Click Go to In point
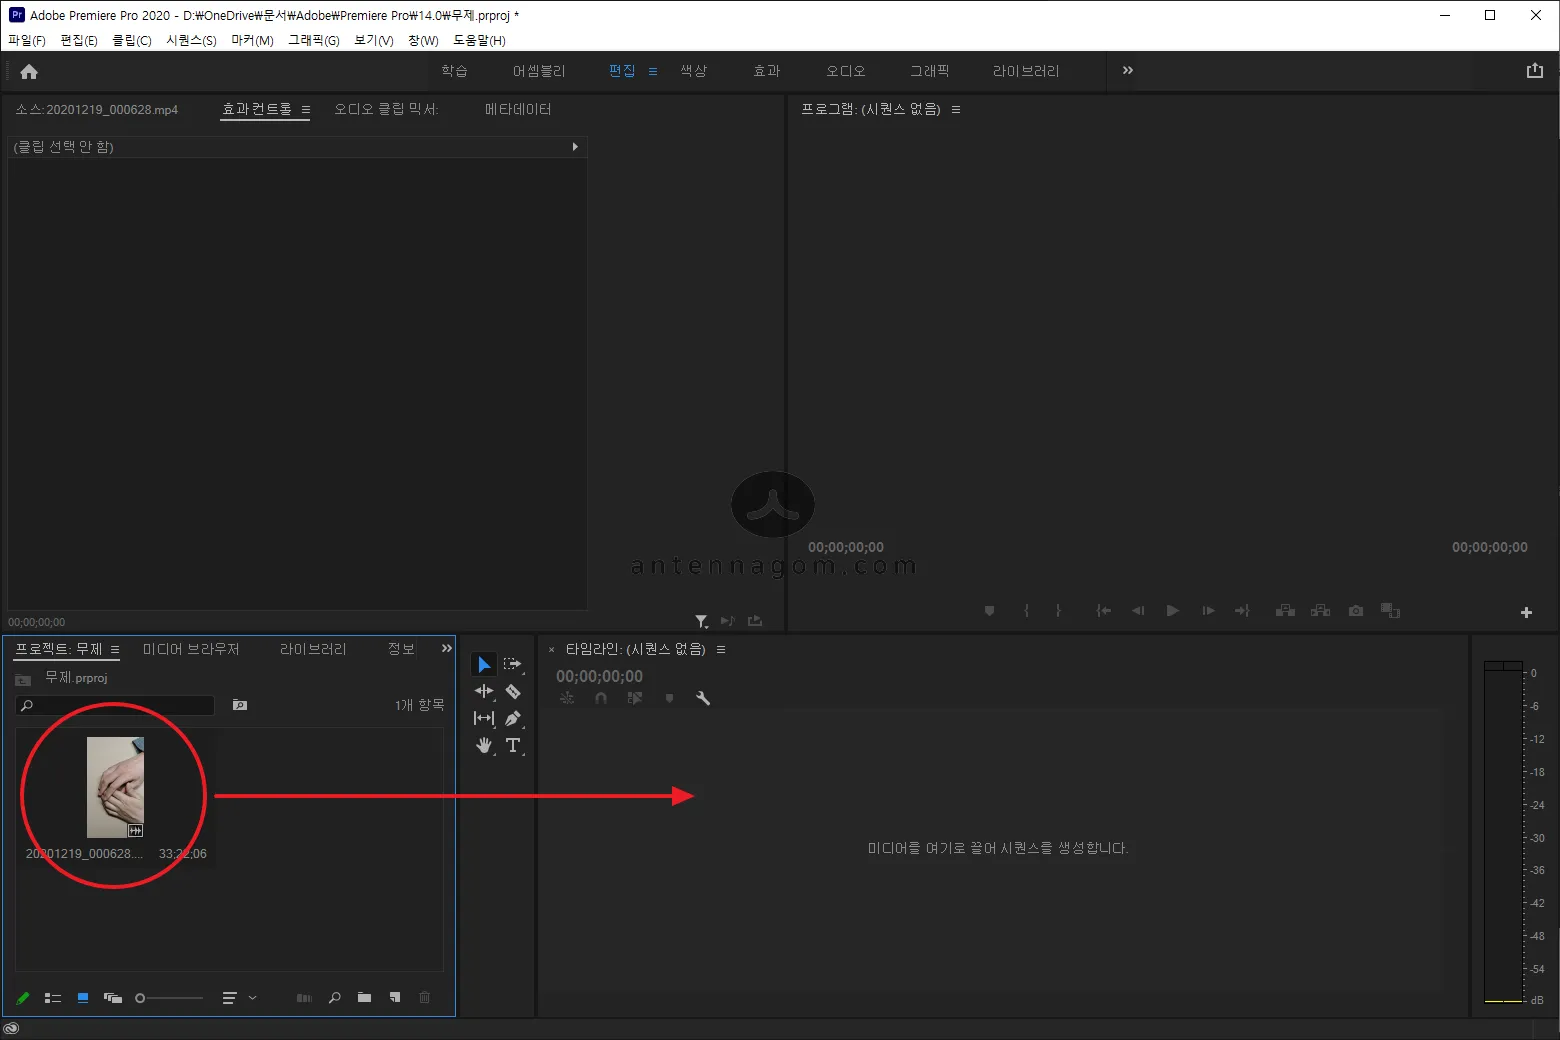 1104,611
